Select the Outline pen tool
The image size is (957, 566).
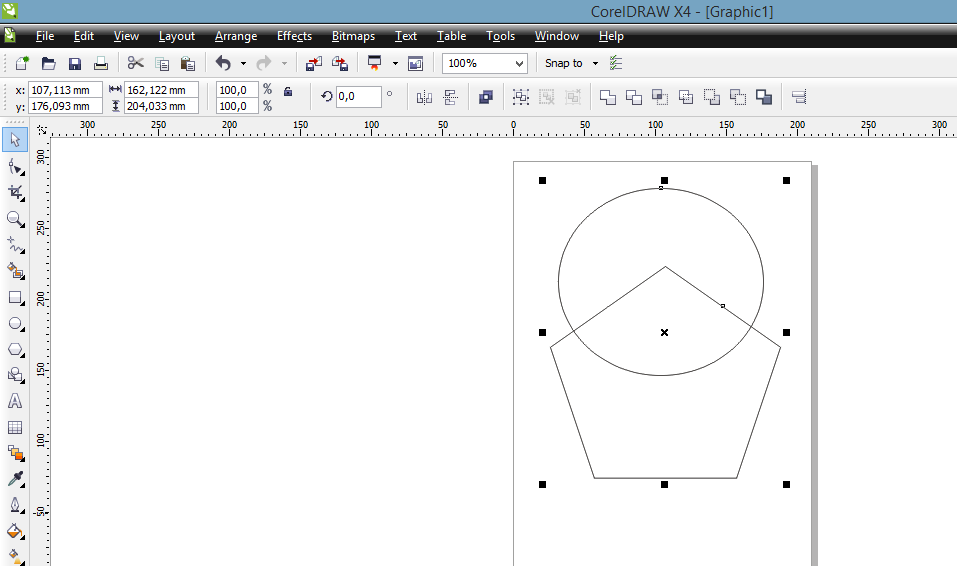click(15, 506)
